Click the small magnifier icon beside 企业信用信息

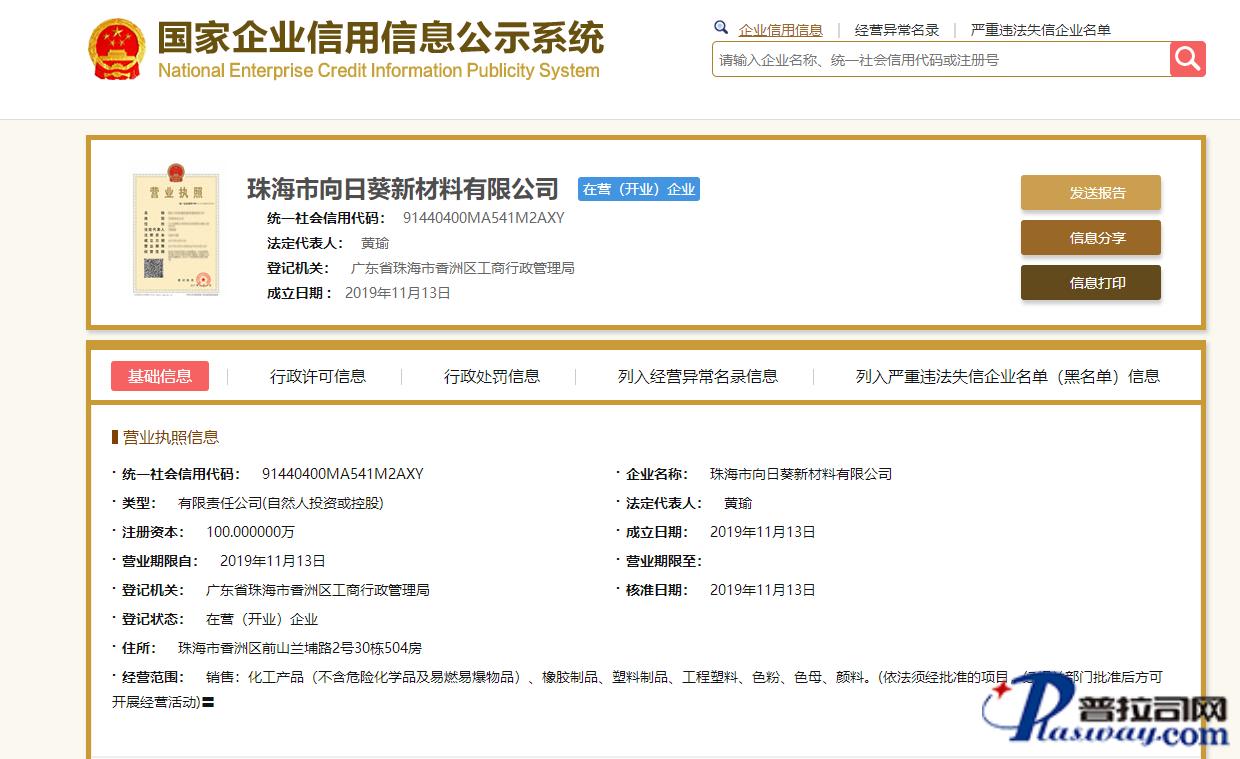tap(721, 28)
